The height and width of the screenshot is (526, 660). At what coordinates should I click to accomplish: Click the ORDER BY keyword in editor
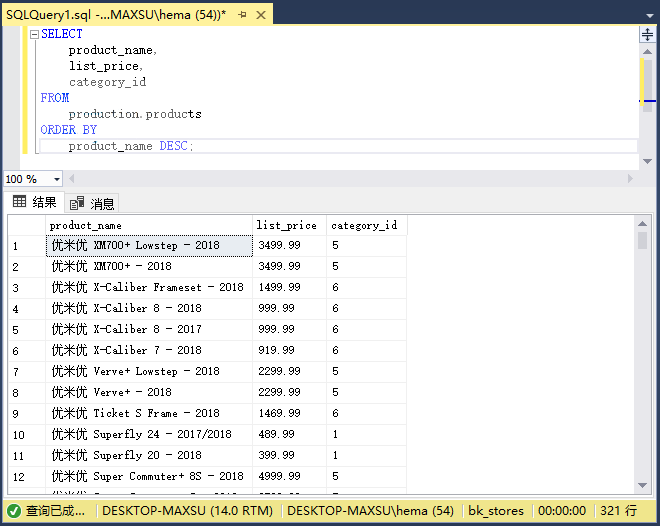pyautogui.click(x=69, y=130)
